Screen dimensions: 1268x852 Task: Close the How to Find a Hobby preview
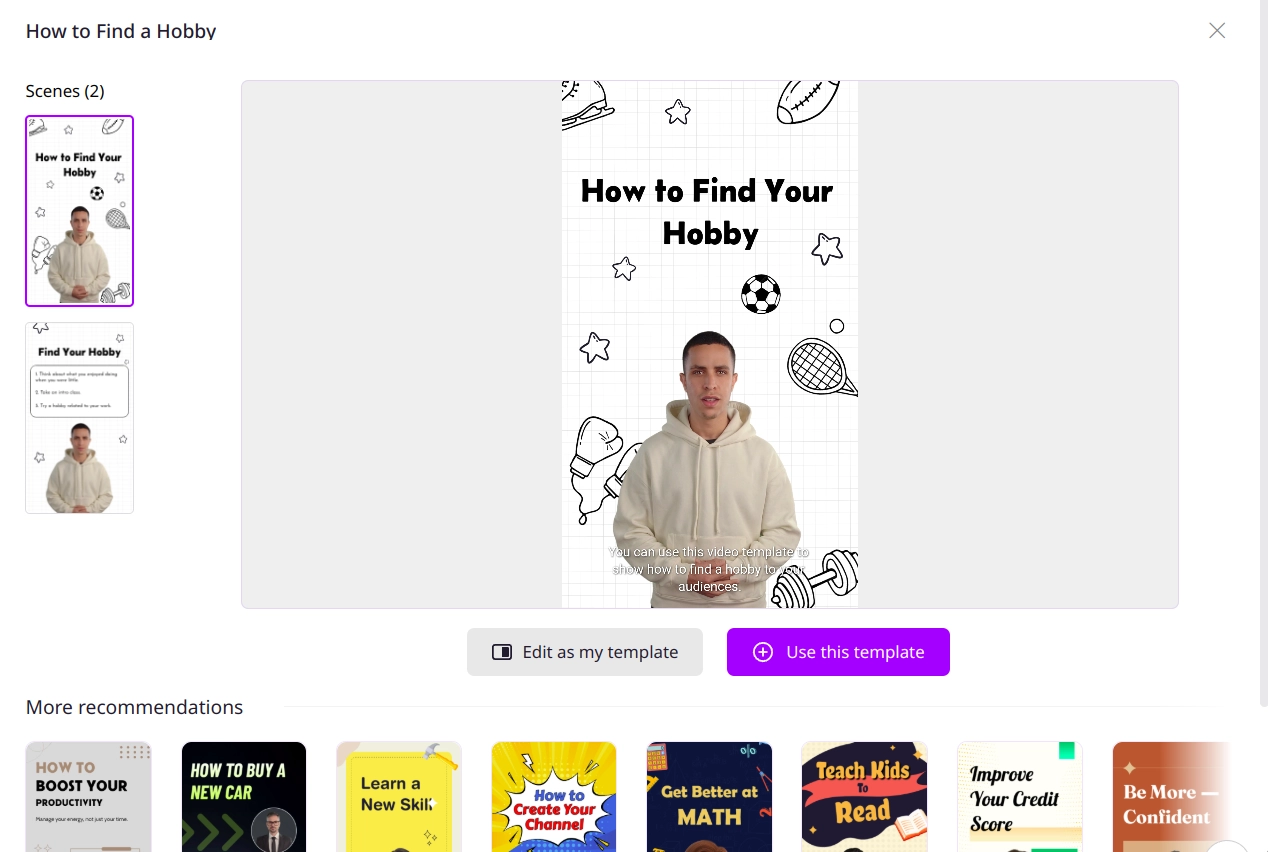click(1217, 31)
